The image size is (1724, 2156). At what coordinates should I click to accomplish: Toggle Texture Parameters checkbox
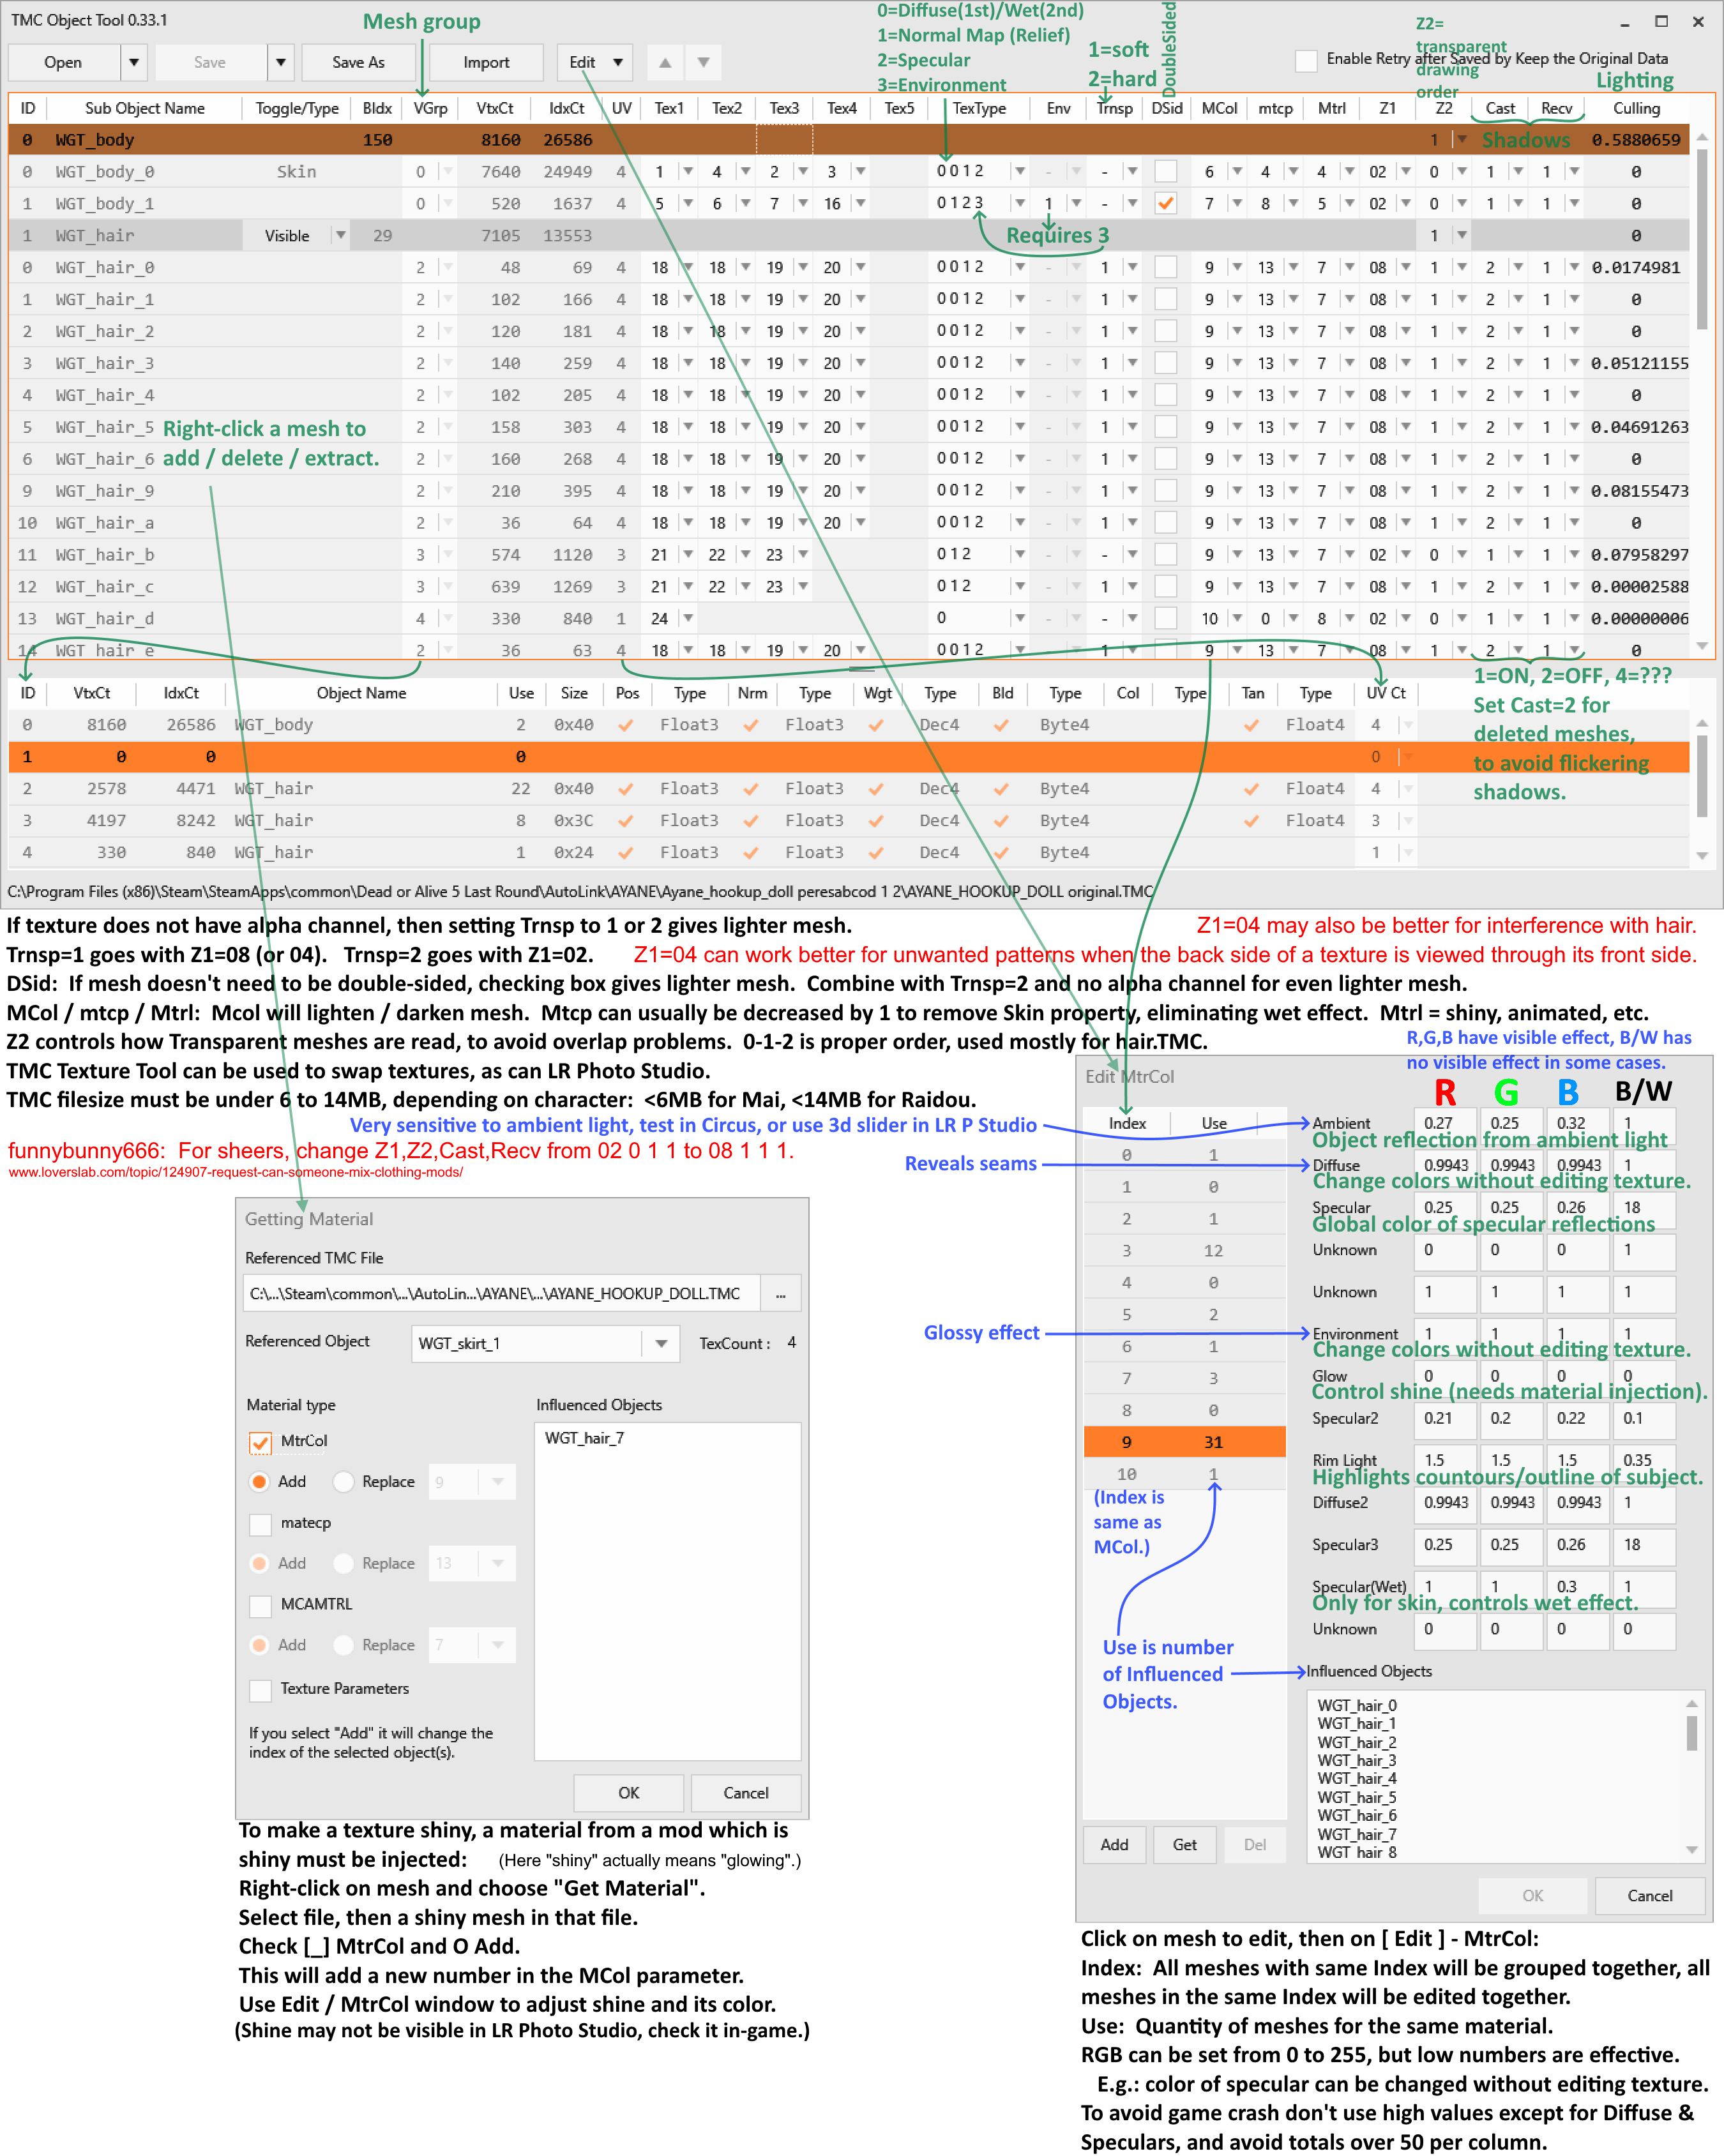[260, 1690]
